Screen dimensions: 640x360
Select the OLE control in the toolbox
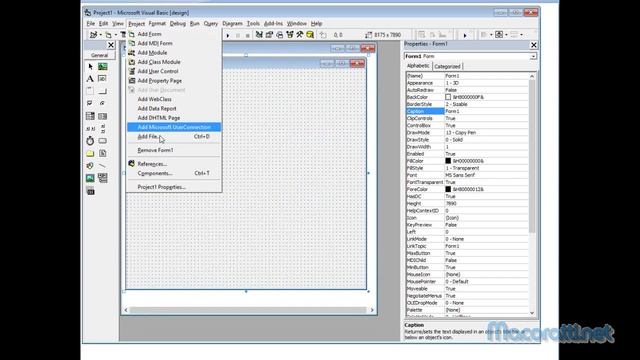[90, 191]
